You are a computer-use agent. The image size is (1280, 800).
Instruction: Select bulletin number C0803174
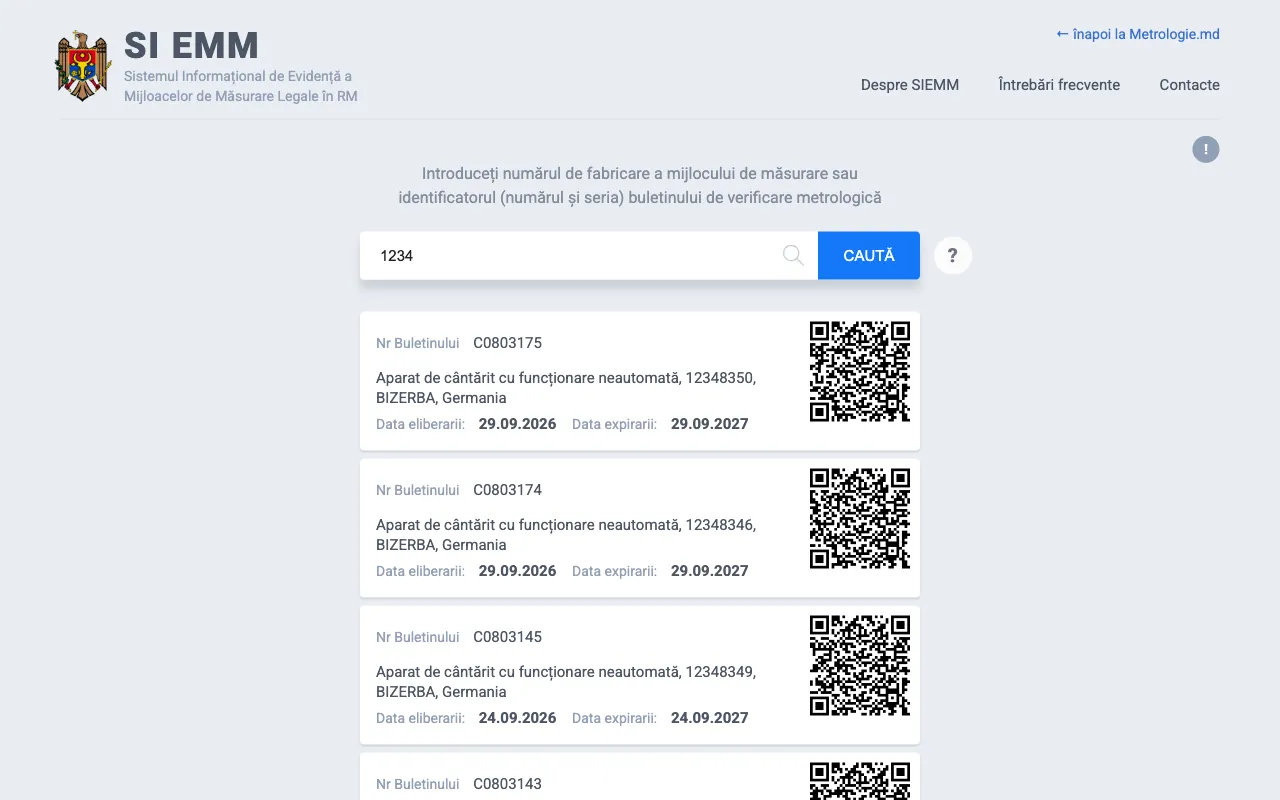(507, 490)
